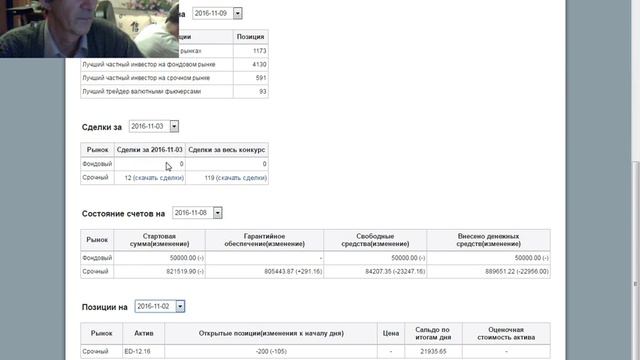Click position value 591
The image size is (640, 360).
click(261, 78)
